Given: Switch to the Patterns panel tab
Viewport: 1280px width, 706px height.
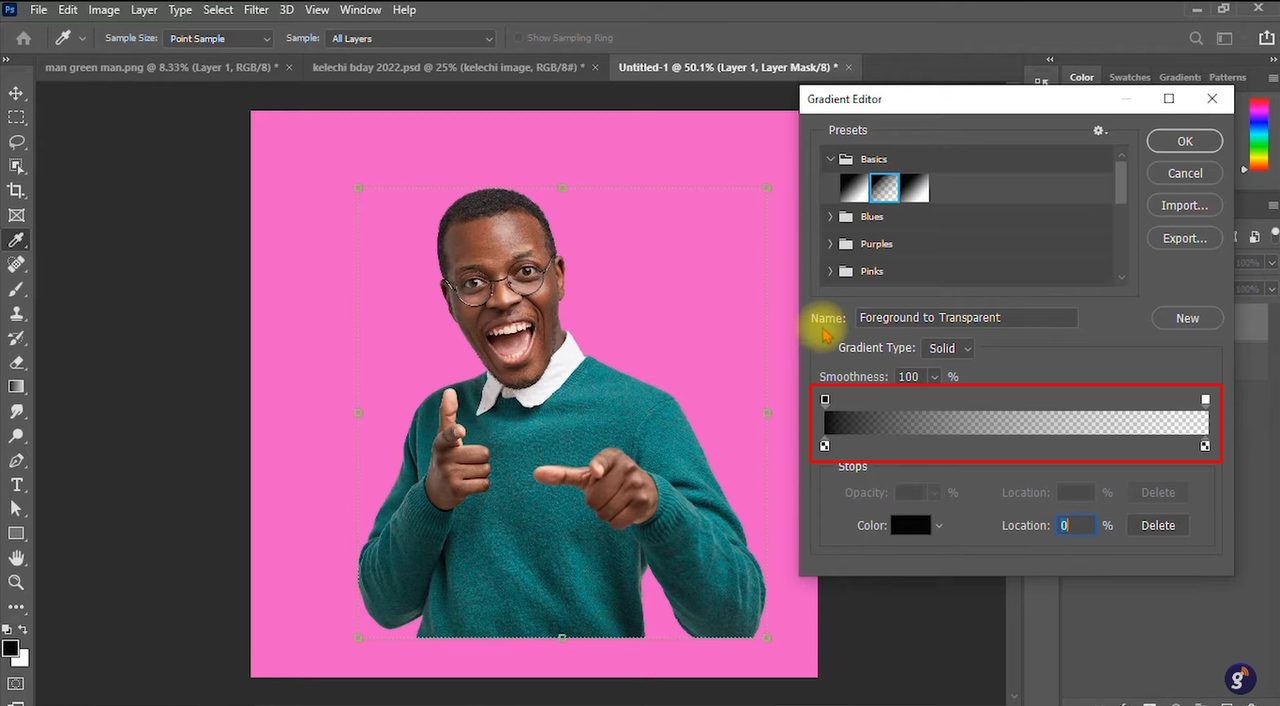Looking at the screenshot, I should coord(1227,77).
